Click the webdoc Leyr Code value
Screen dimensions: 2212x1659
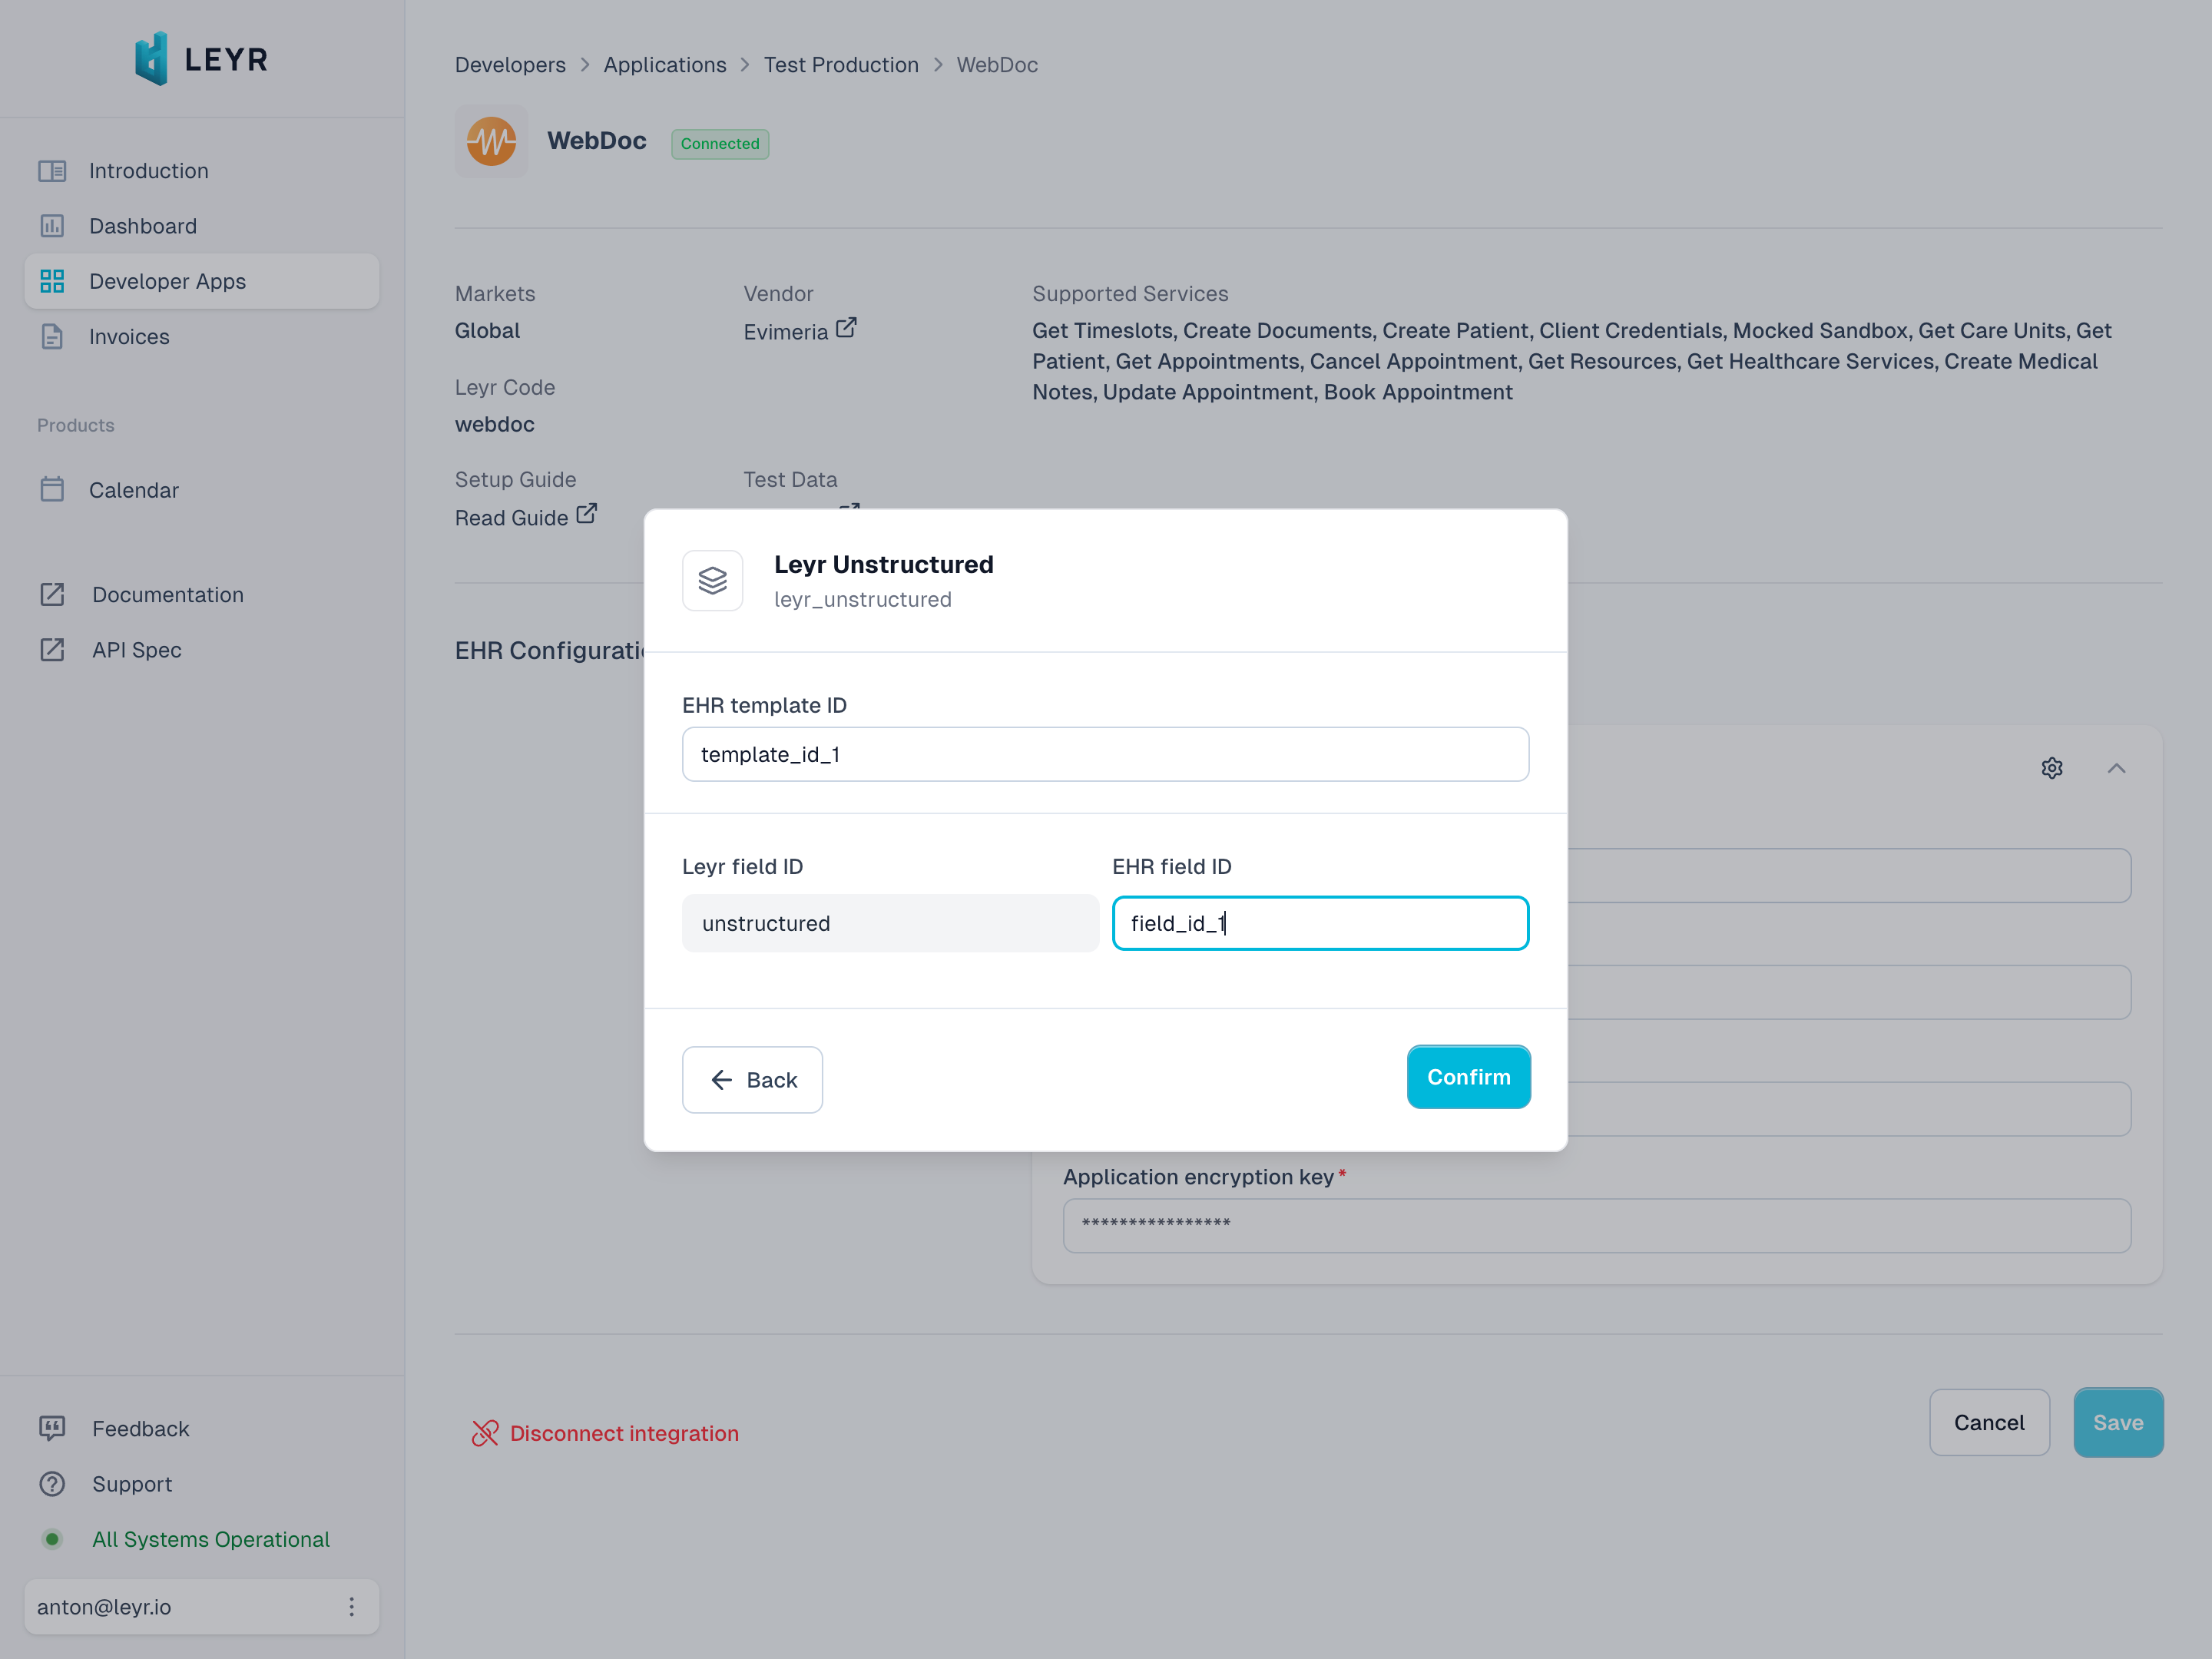coord(495,425)
